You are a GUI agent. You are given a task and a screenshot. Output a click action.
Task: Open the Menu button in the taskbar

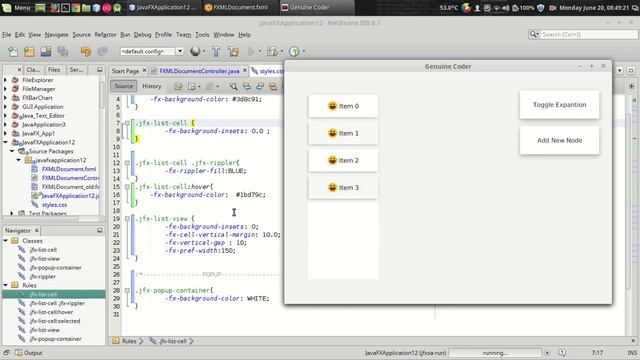[16, 7]
